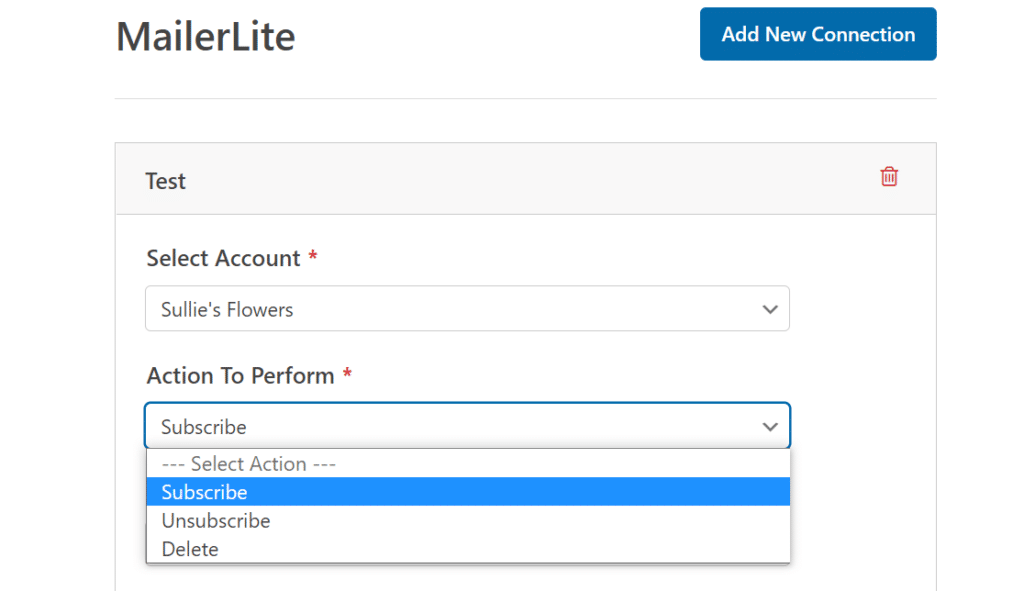
Task: Remove the Test connection using the delete icon
Action: point(889,176)
